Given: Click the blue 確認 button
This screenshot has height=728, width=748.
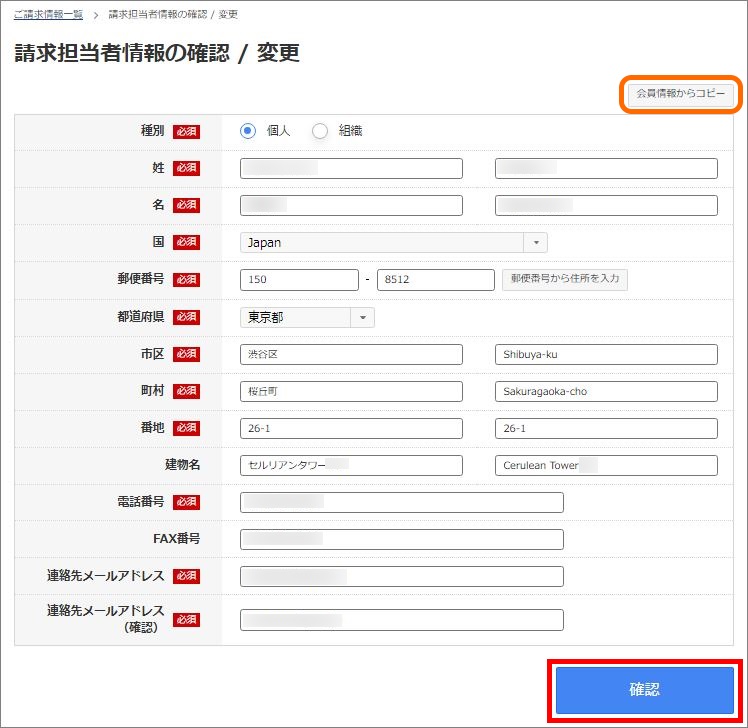Looking at the screenshot, I should pyautogui.click(x=644, y=690).
